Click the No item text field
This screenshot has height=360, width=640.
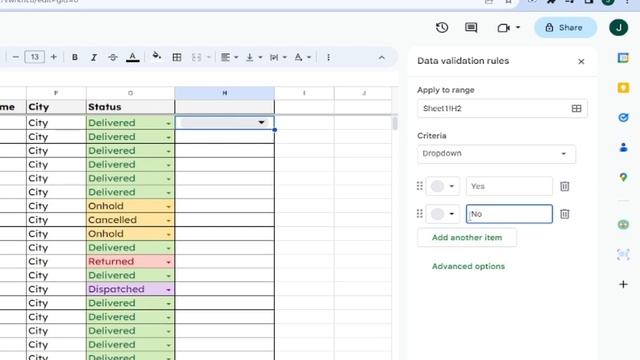click(x=509, y=214)
